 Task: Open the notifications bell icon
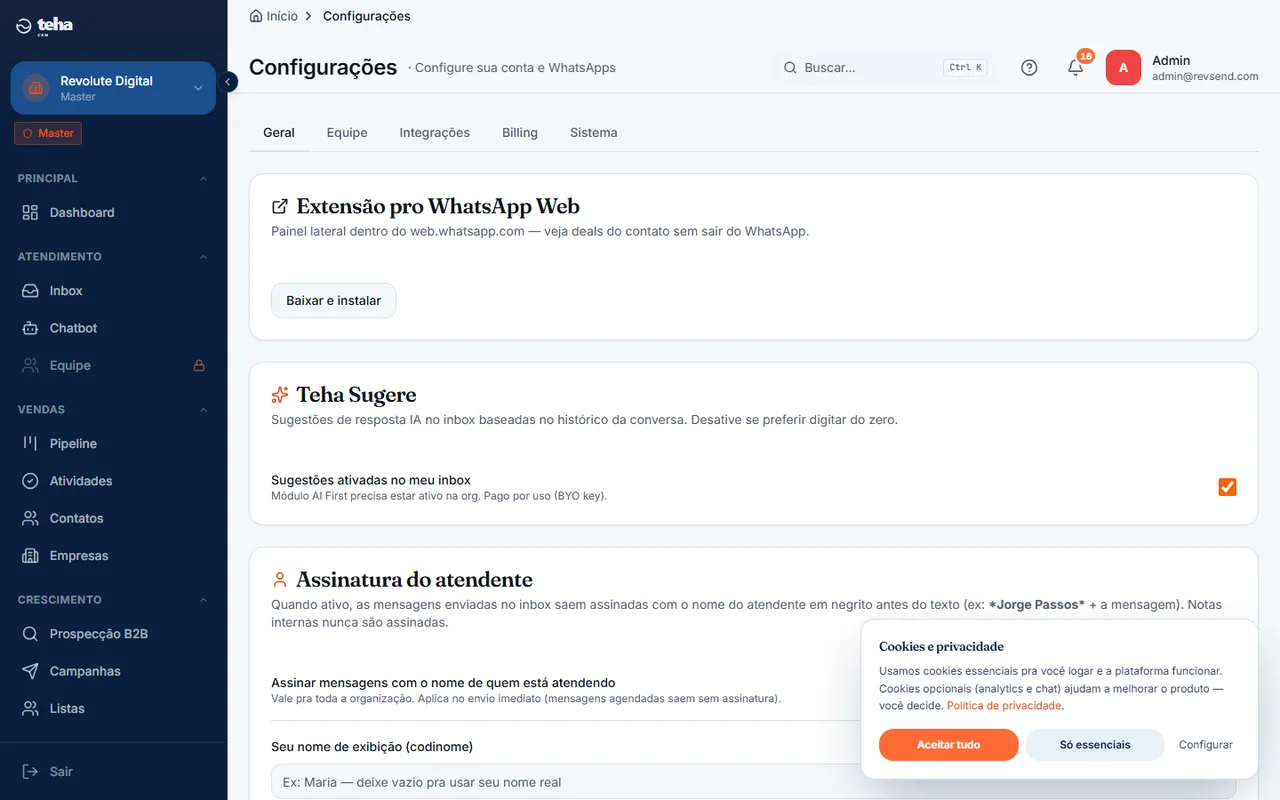1076,68
